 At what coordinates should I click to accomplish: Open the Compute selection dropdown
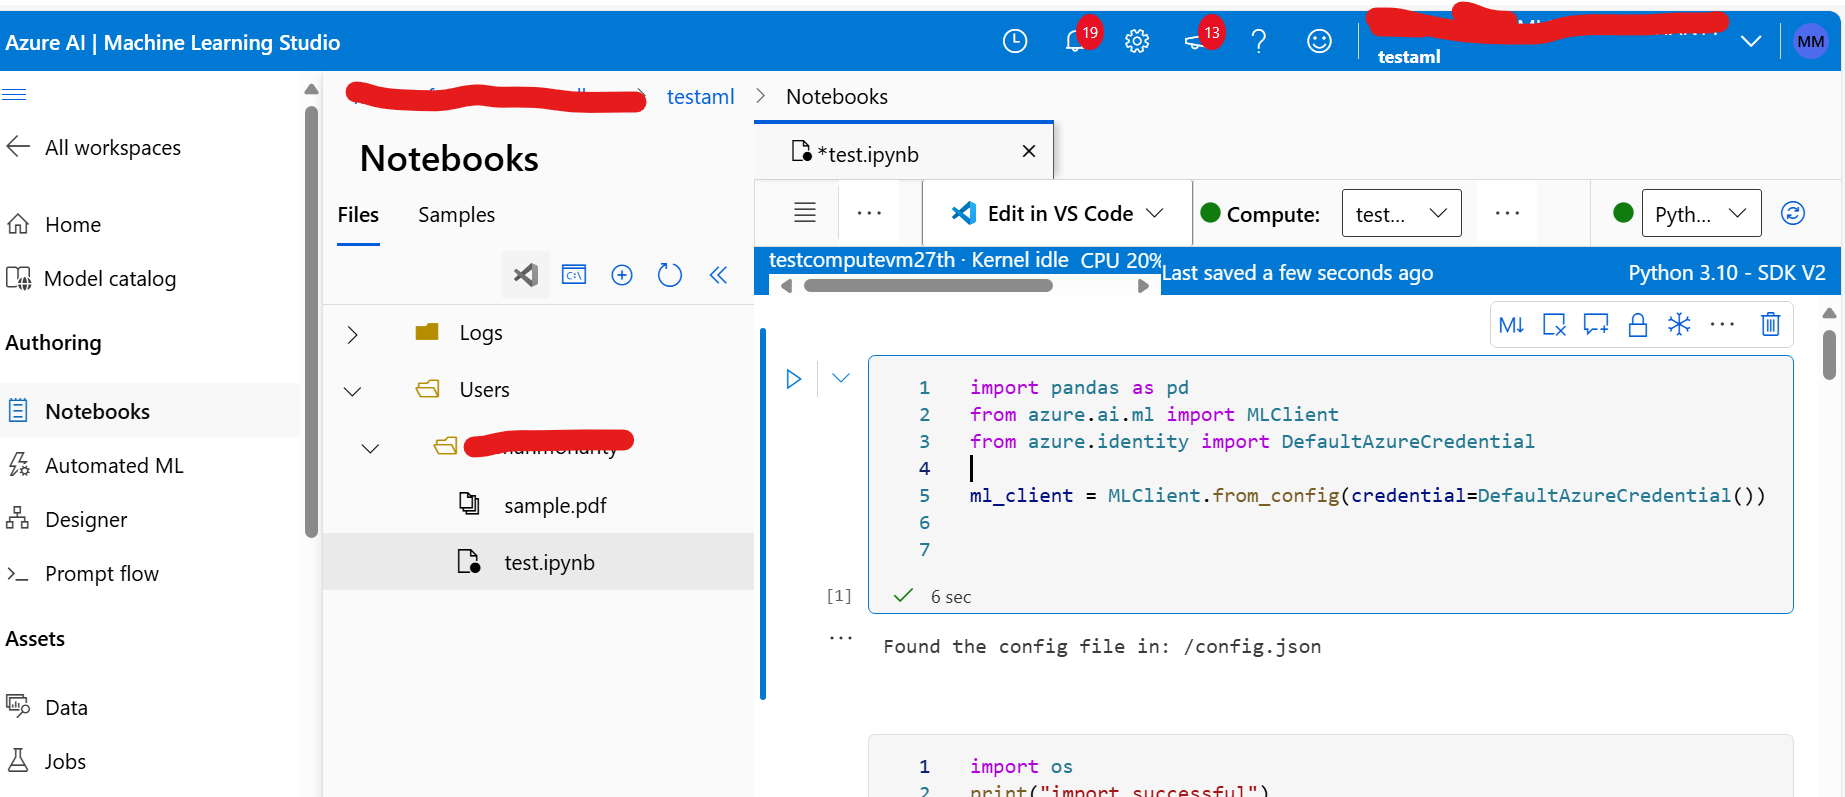point(1401,213)
